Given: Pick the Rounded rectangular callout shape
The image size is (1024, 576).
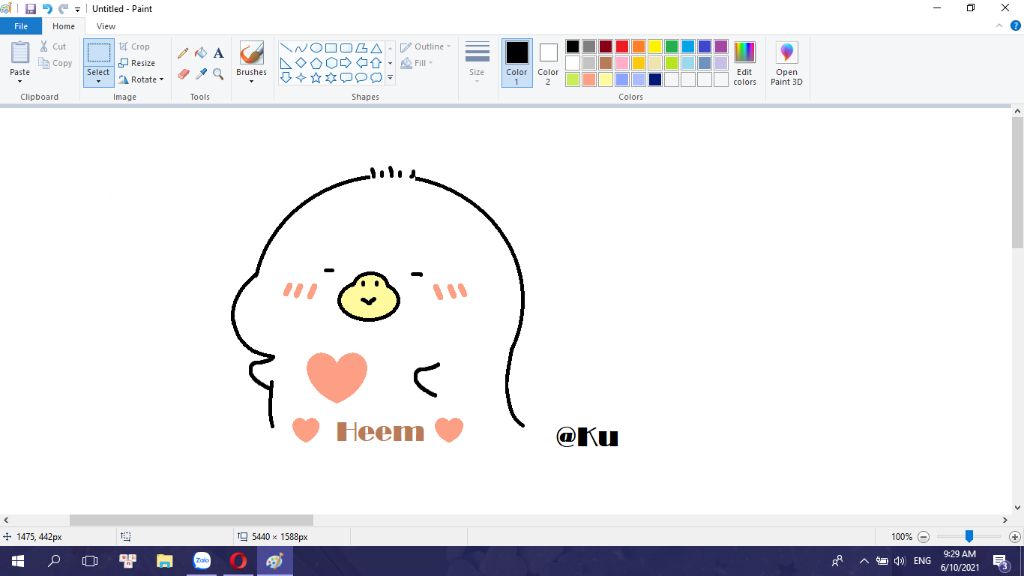Looking at the screenshot, I should tap(346, 78).
